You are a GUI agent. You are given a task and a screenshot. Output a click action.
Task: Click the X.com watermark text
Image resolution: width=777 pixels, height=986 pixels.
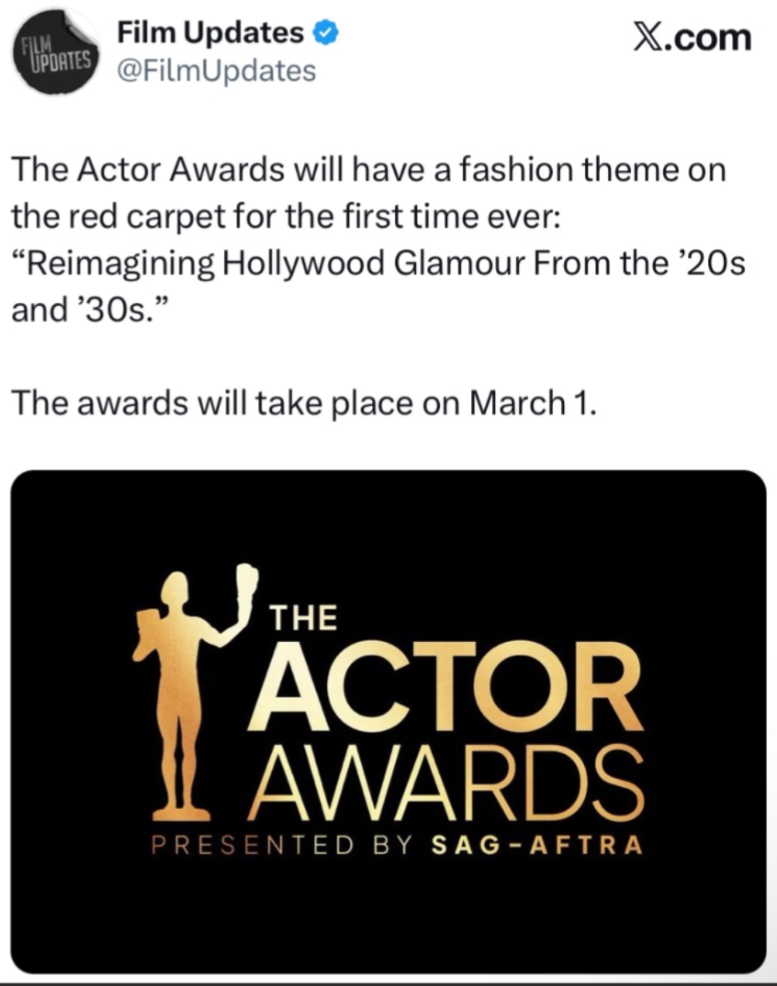click(x=692, y=37)
